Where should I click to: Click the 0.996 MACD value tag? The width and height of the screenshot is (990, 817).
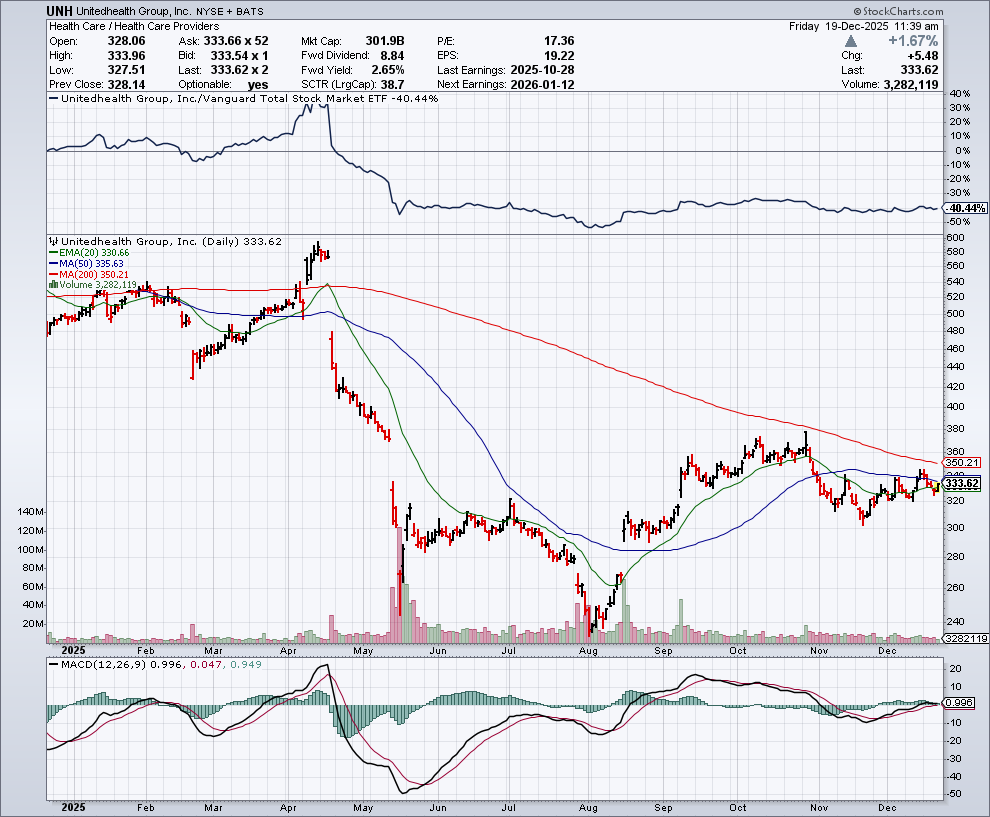[x=961, y=703]
